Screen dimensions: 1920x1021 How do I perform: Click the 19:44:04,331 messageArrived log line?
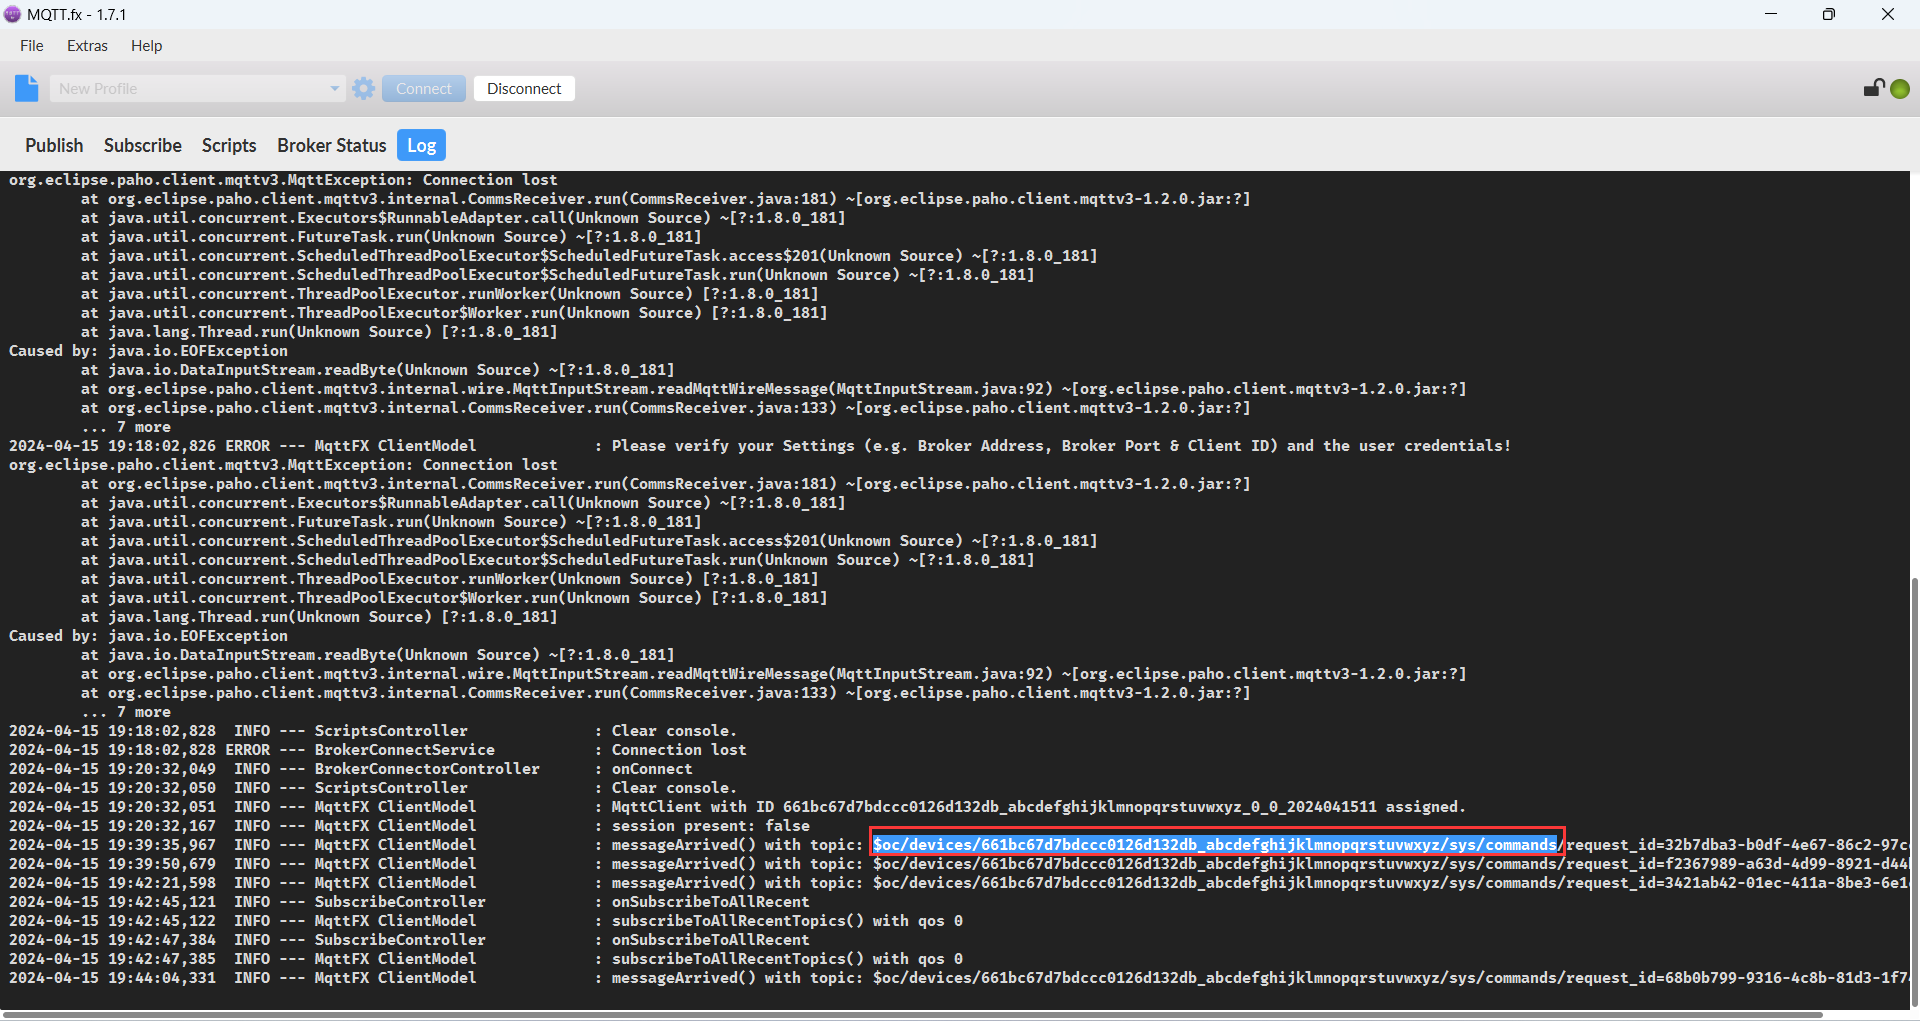(958, 978)
